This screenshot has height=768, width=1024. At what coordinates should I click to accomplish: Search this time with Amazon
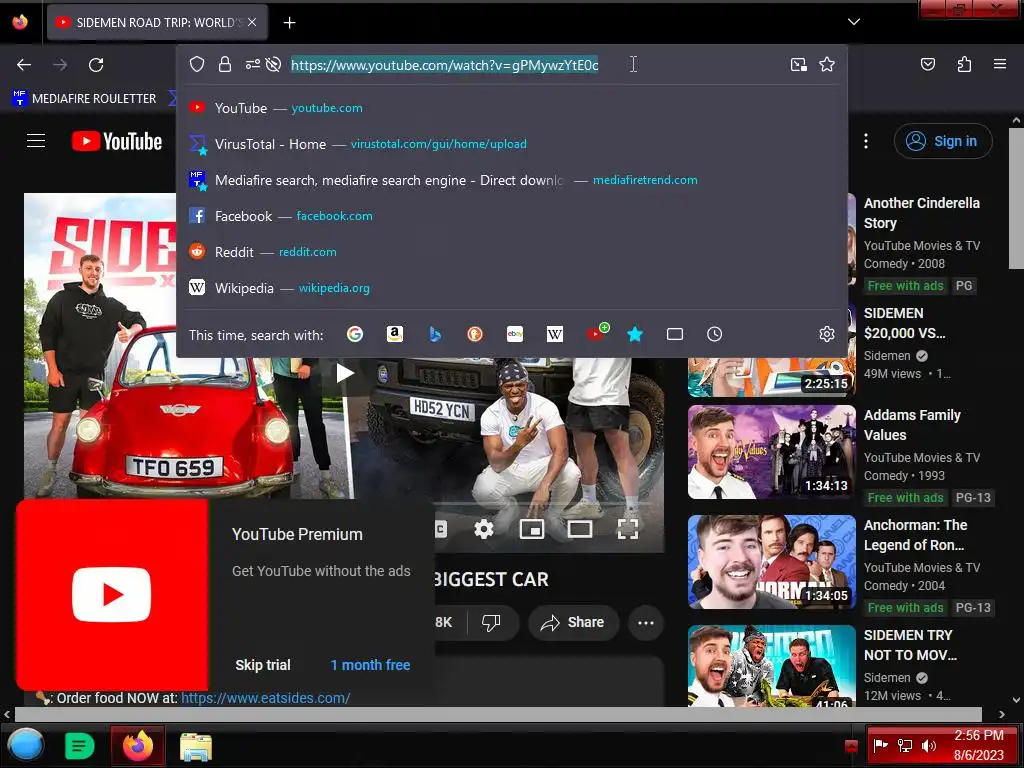point(394,334)
